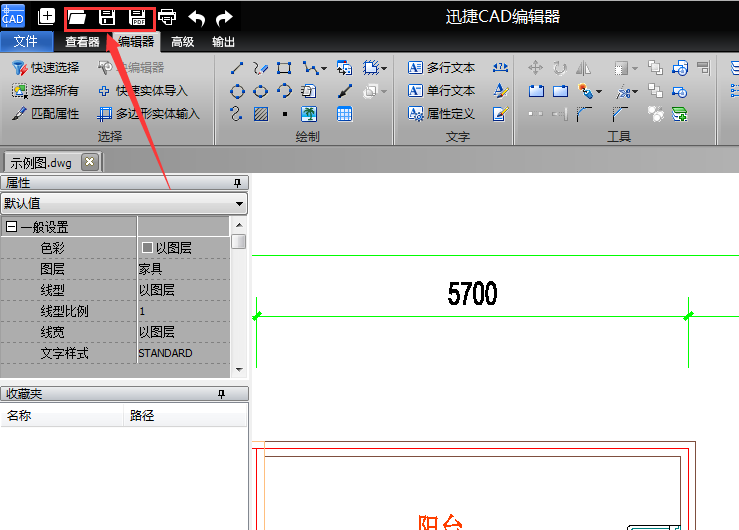739x530 pixels.
Task: Open a file with the folder icon
Action: click(77, 17)
